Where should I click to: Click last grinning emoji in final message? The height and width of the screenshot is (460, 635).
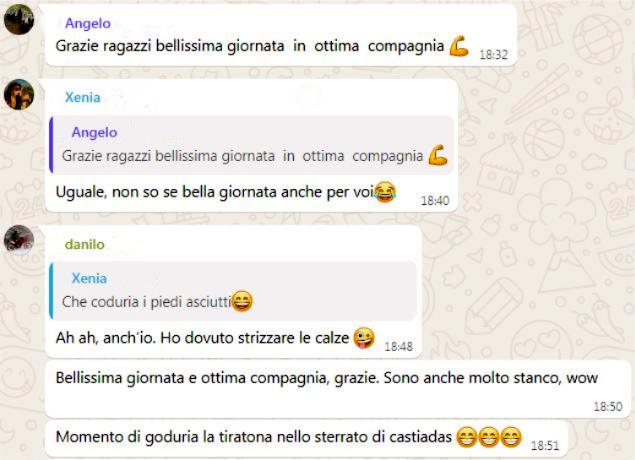pos(511,437)
